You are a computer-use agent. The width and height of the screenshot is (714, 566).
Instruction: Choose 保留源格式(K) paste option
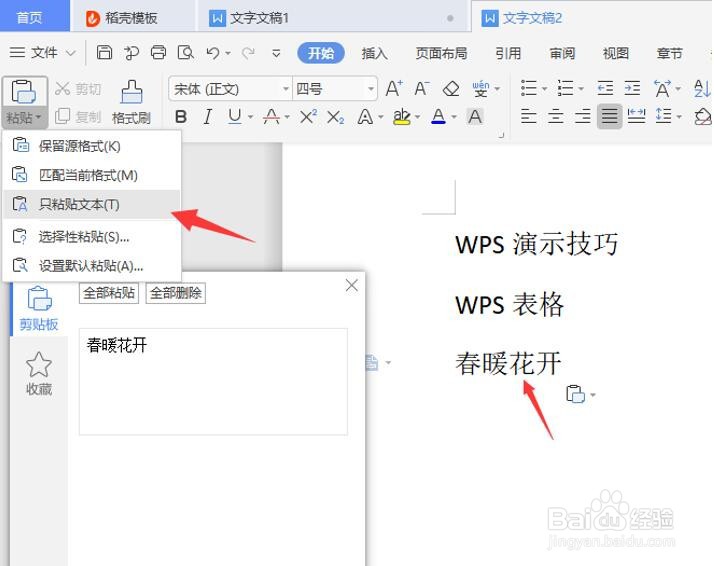[92, 146]
